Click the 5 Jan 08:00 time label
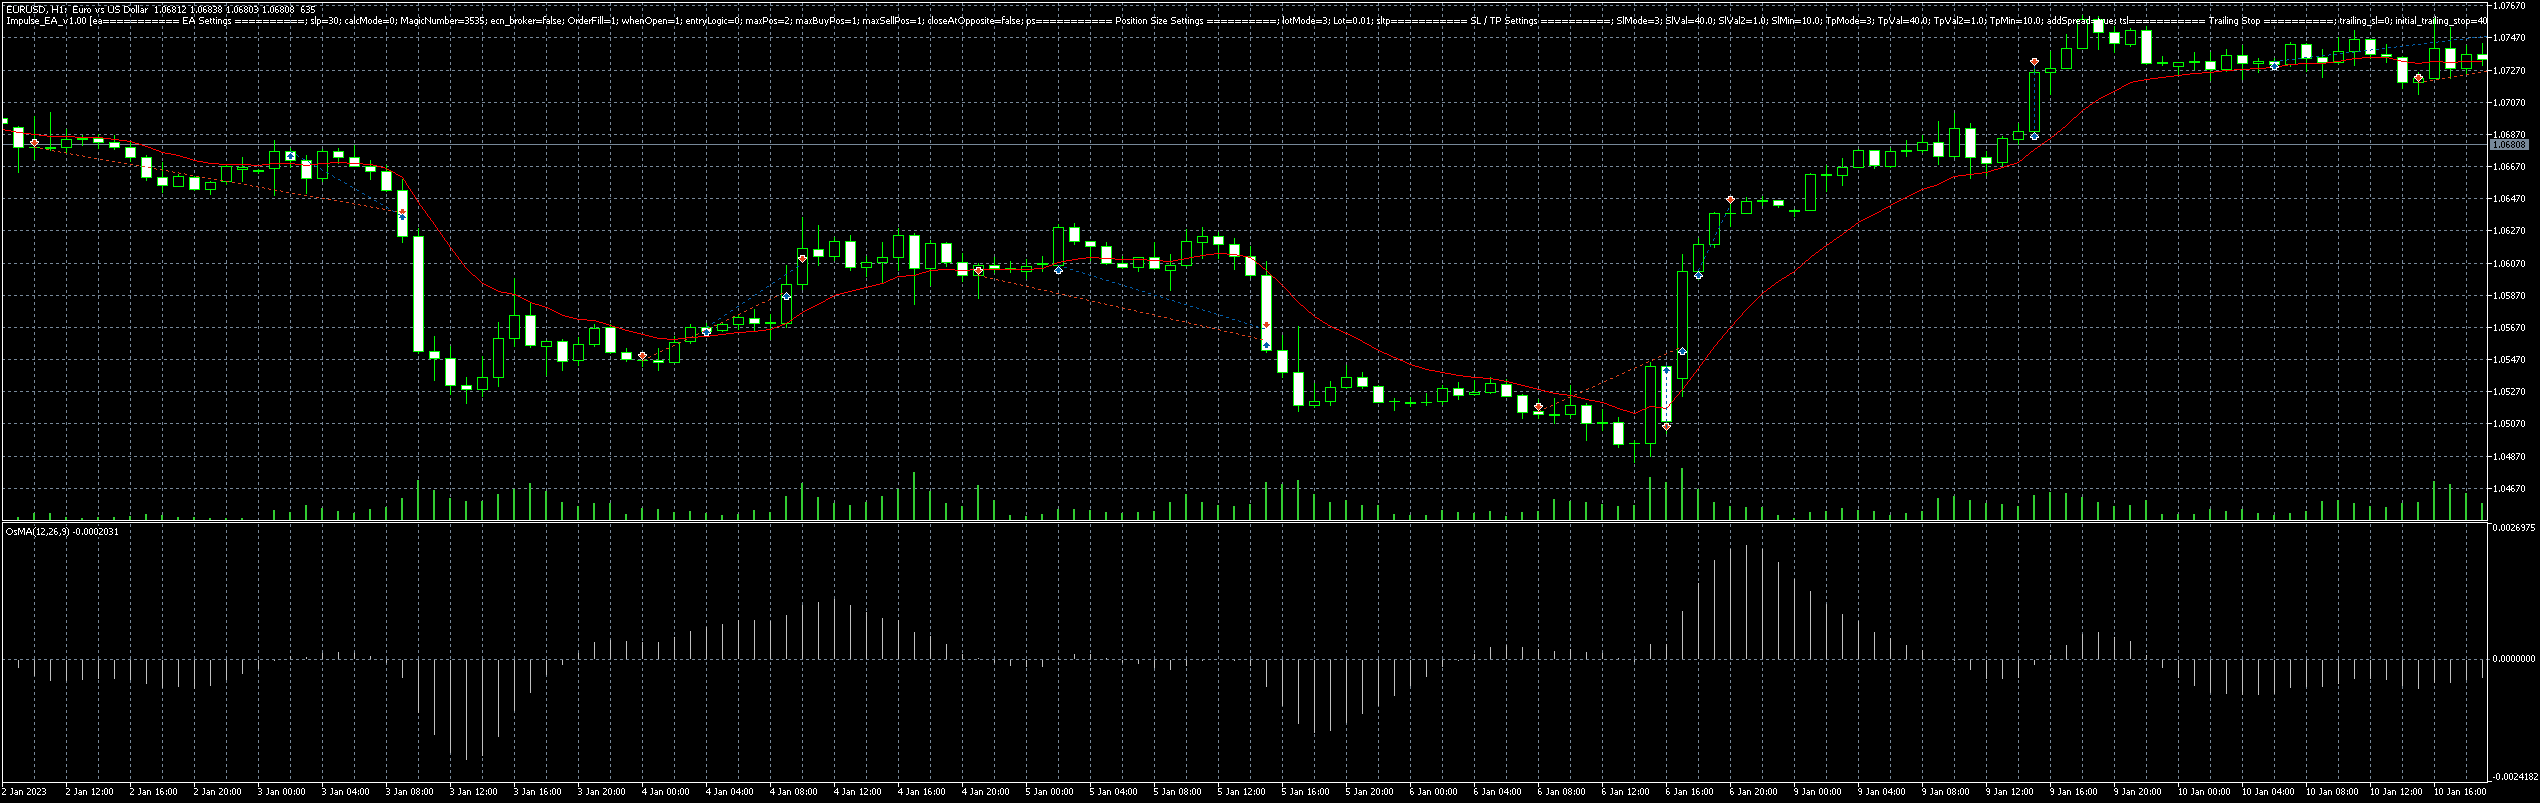The height and width of the screenshot is (803, 2540). (1177, 792)
